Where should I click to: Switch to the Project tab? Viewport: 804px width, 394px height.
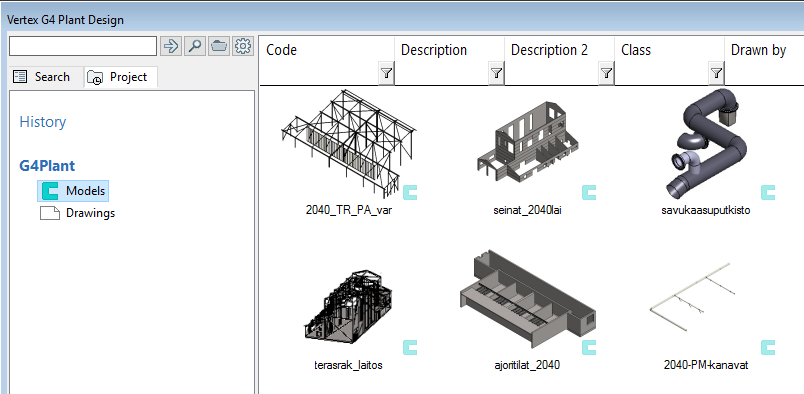[120, 77]
